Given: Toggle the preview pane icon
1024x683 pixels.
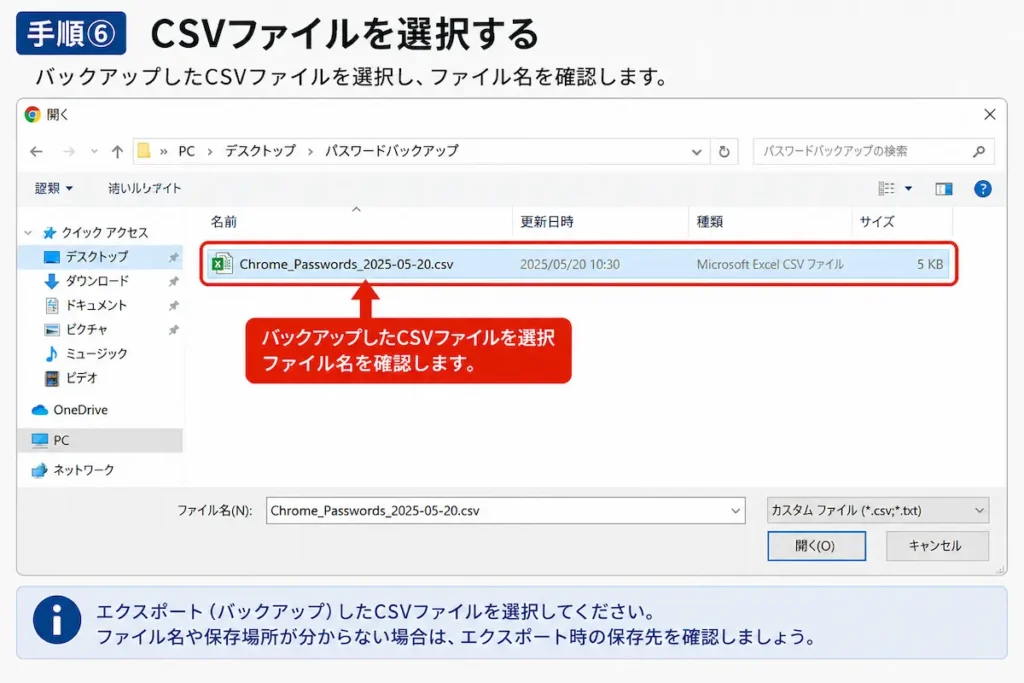Looking at the screenshot, I should point(944,189).
